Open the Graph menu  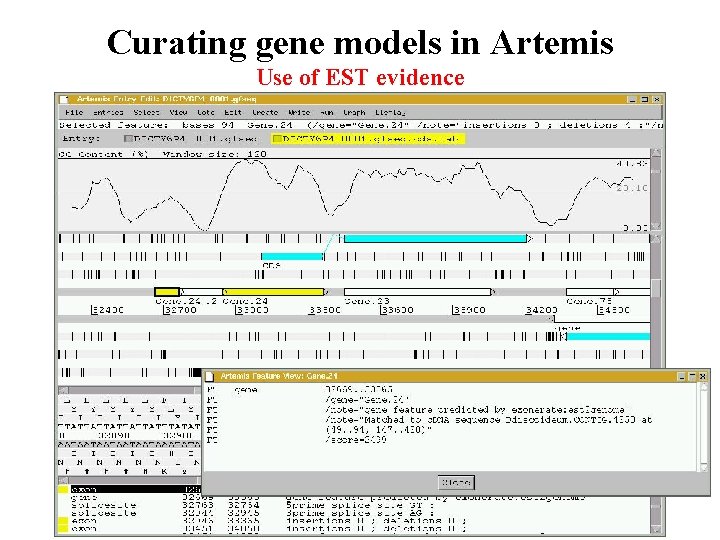coord(354,112)
